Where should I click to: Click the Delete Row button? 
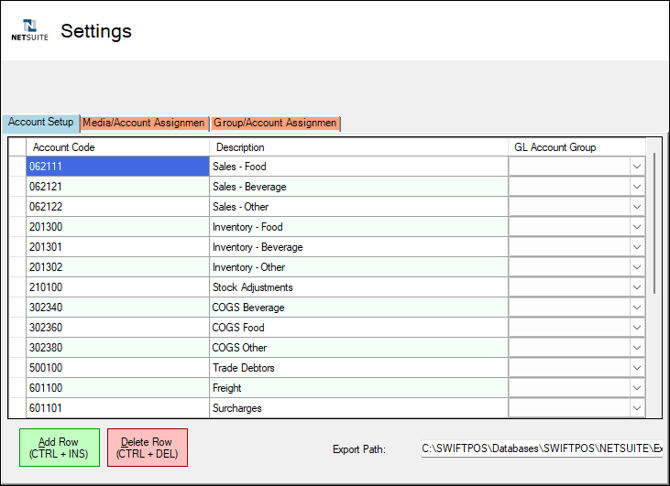point(147,448)
